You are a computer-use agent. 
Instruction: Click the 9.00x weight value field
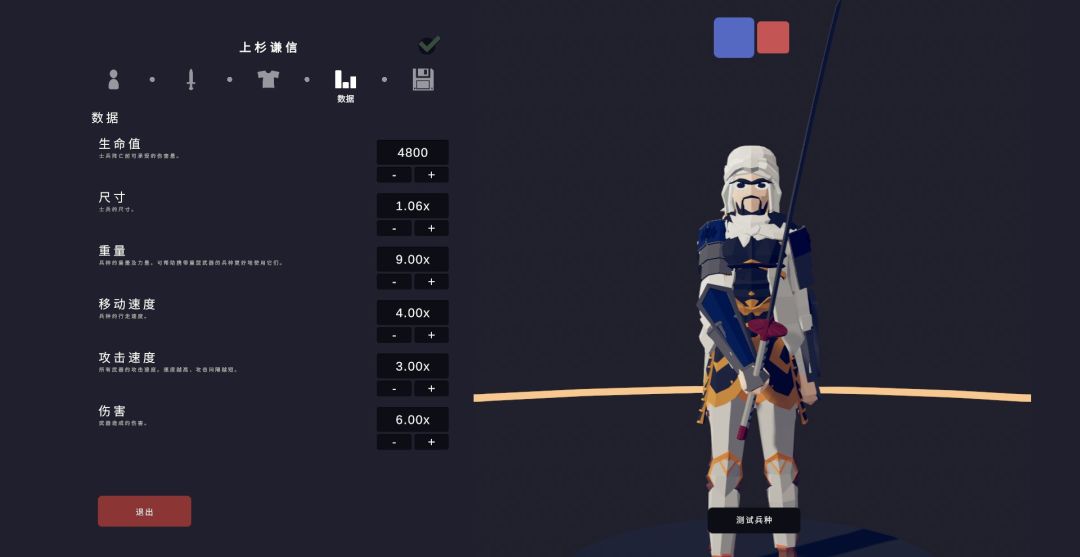tap(413, 259)
